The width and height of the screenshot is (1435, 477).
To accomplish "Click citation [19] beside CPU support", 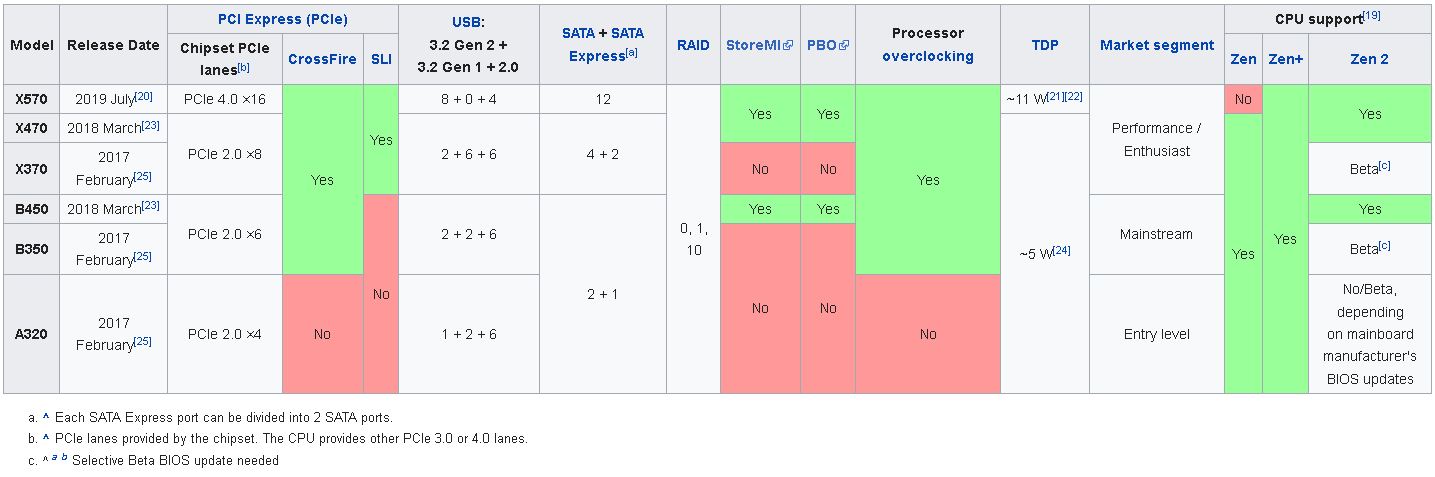I will click(x=1372, y=15).
